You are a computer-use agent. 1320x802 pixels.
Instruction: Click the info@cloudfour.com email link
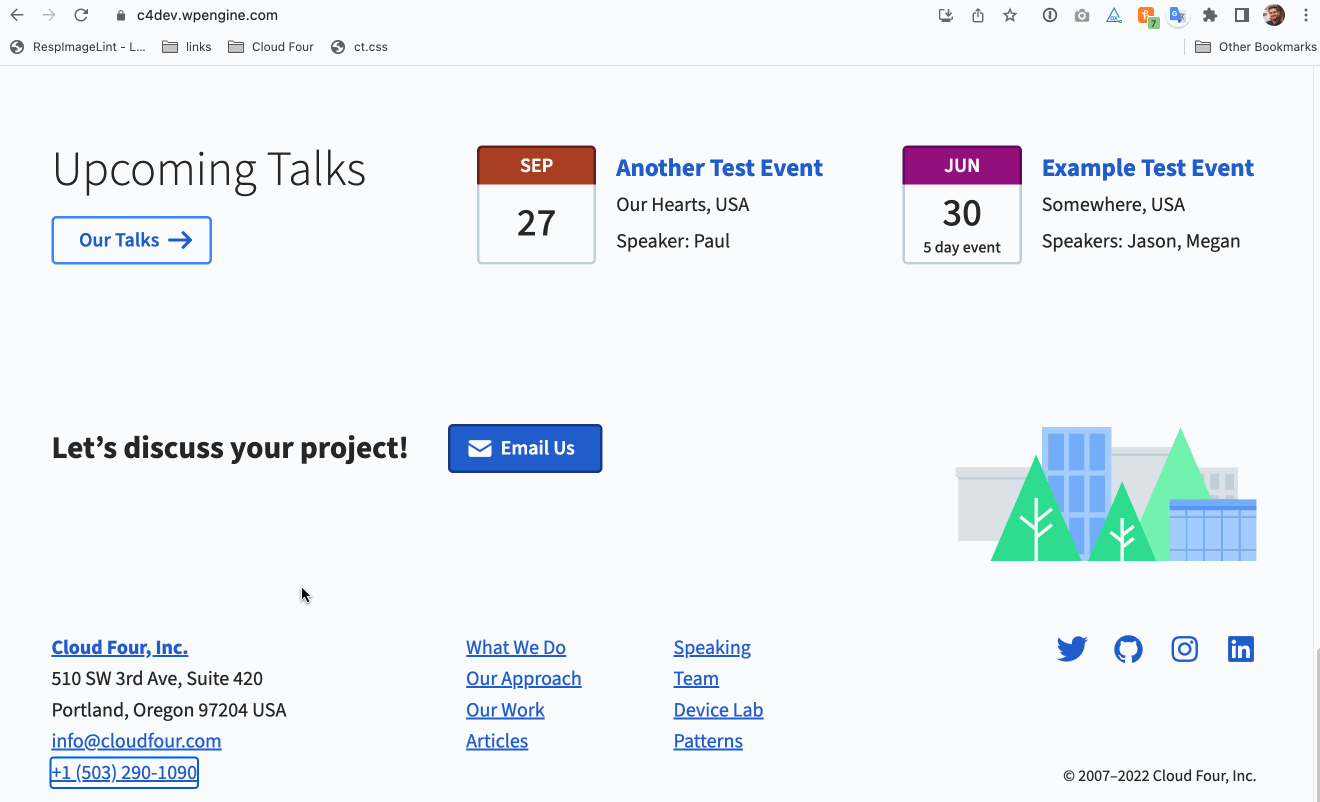[x=136, y=741]
